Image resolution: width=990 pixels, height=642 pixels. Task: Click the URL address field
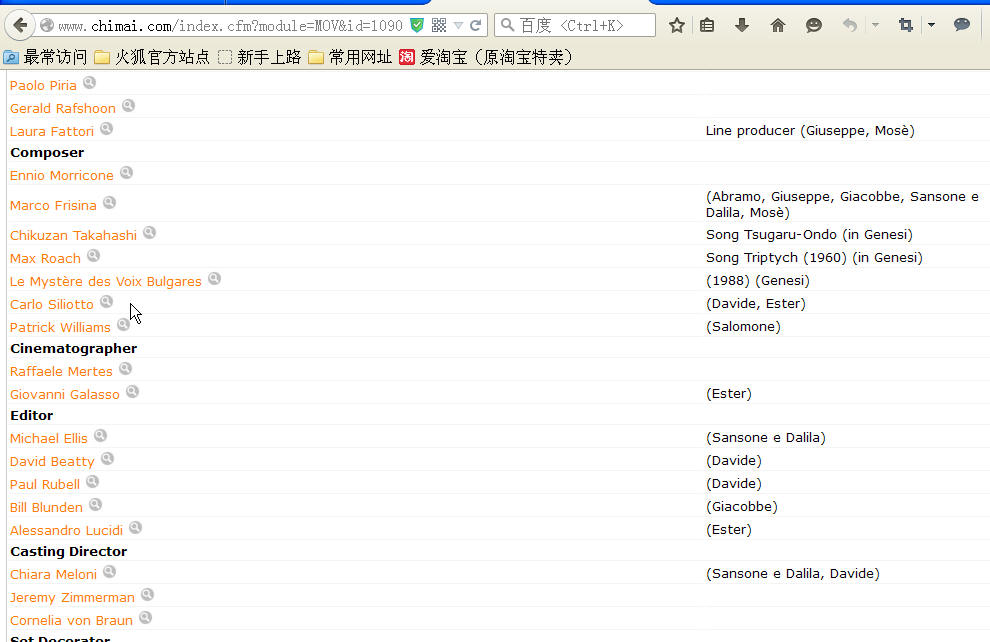point(230,26)
